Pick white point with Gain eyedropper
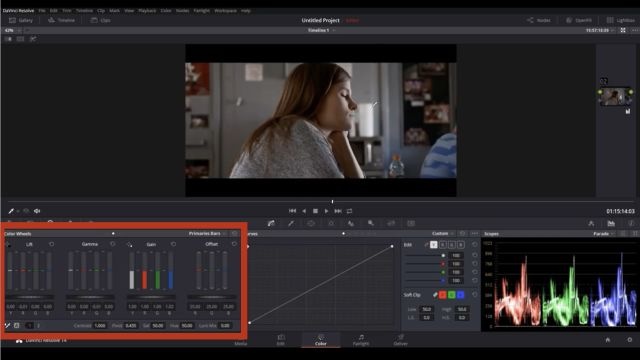The height and width of the screenshot is (360, 640). click(x=129, y=244)
